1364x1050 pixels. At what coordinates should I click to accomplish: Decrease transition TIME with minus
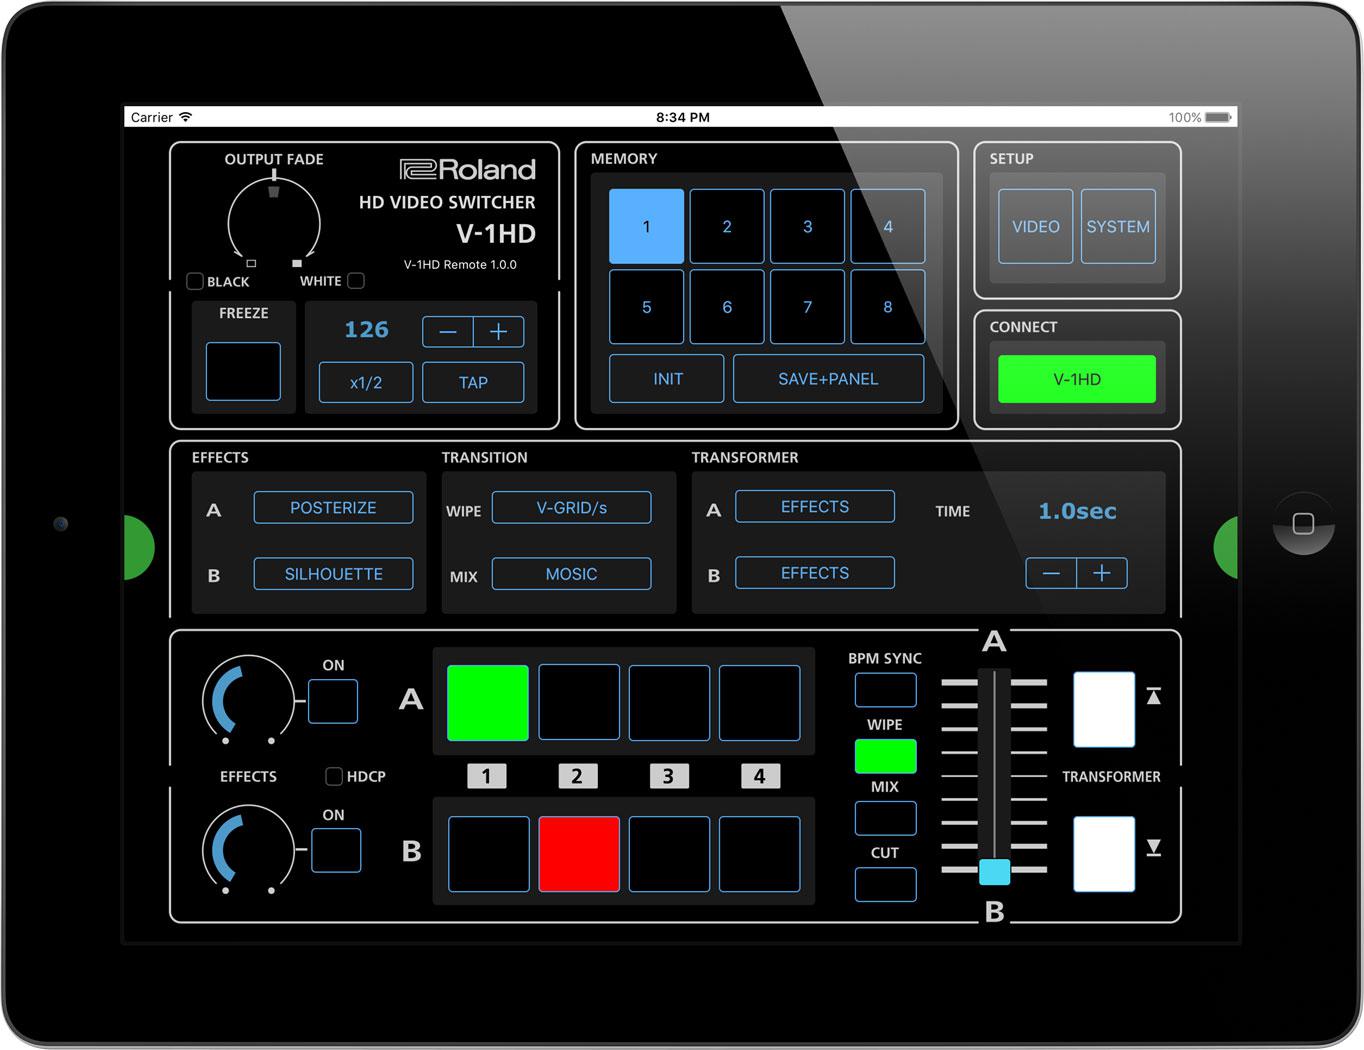click(1051, 573)
